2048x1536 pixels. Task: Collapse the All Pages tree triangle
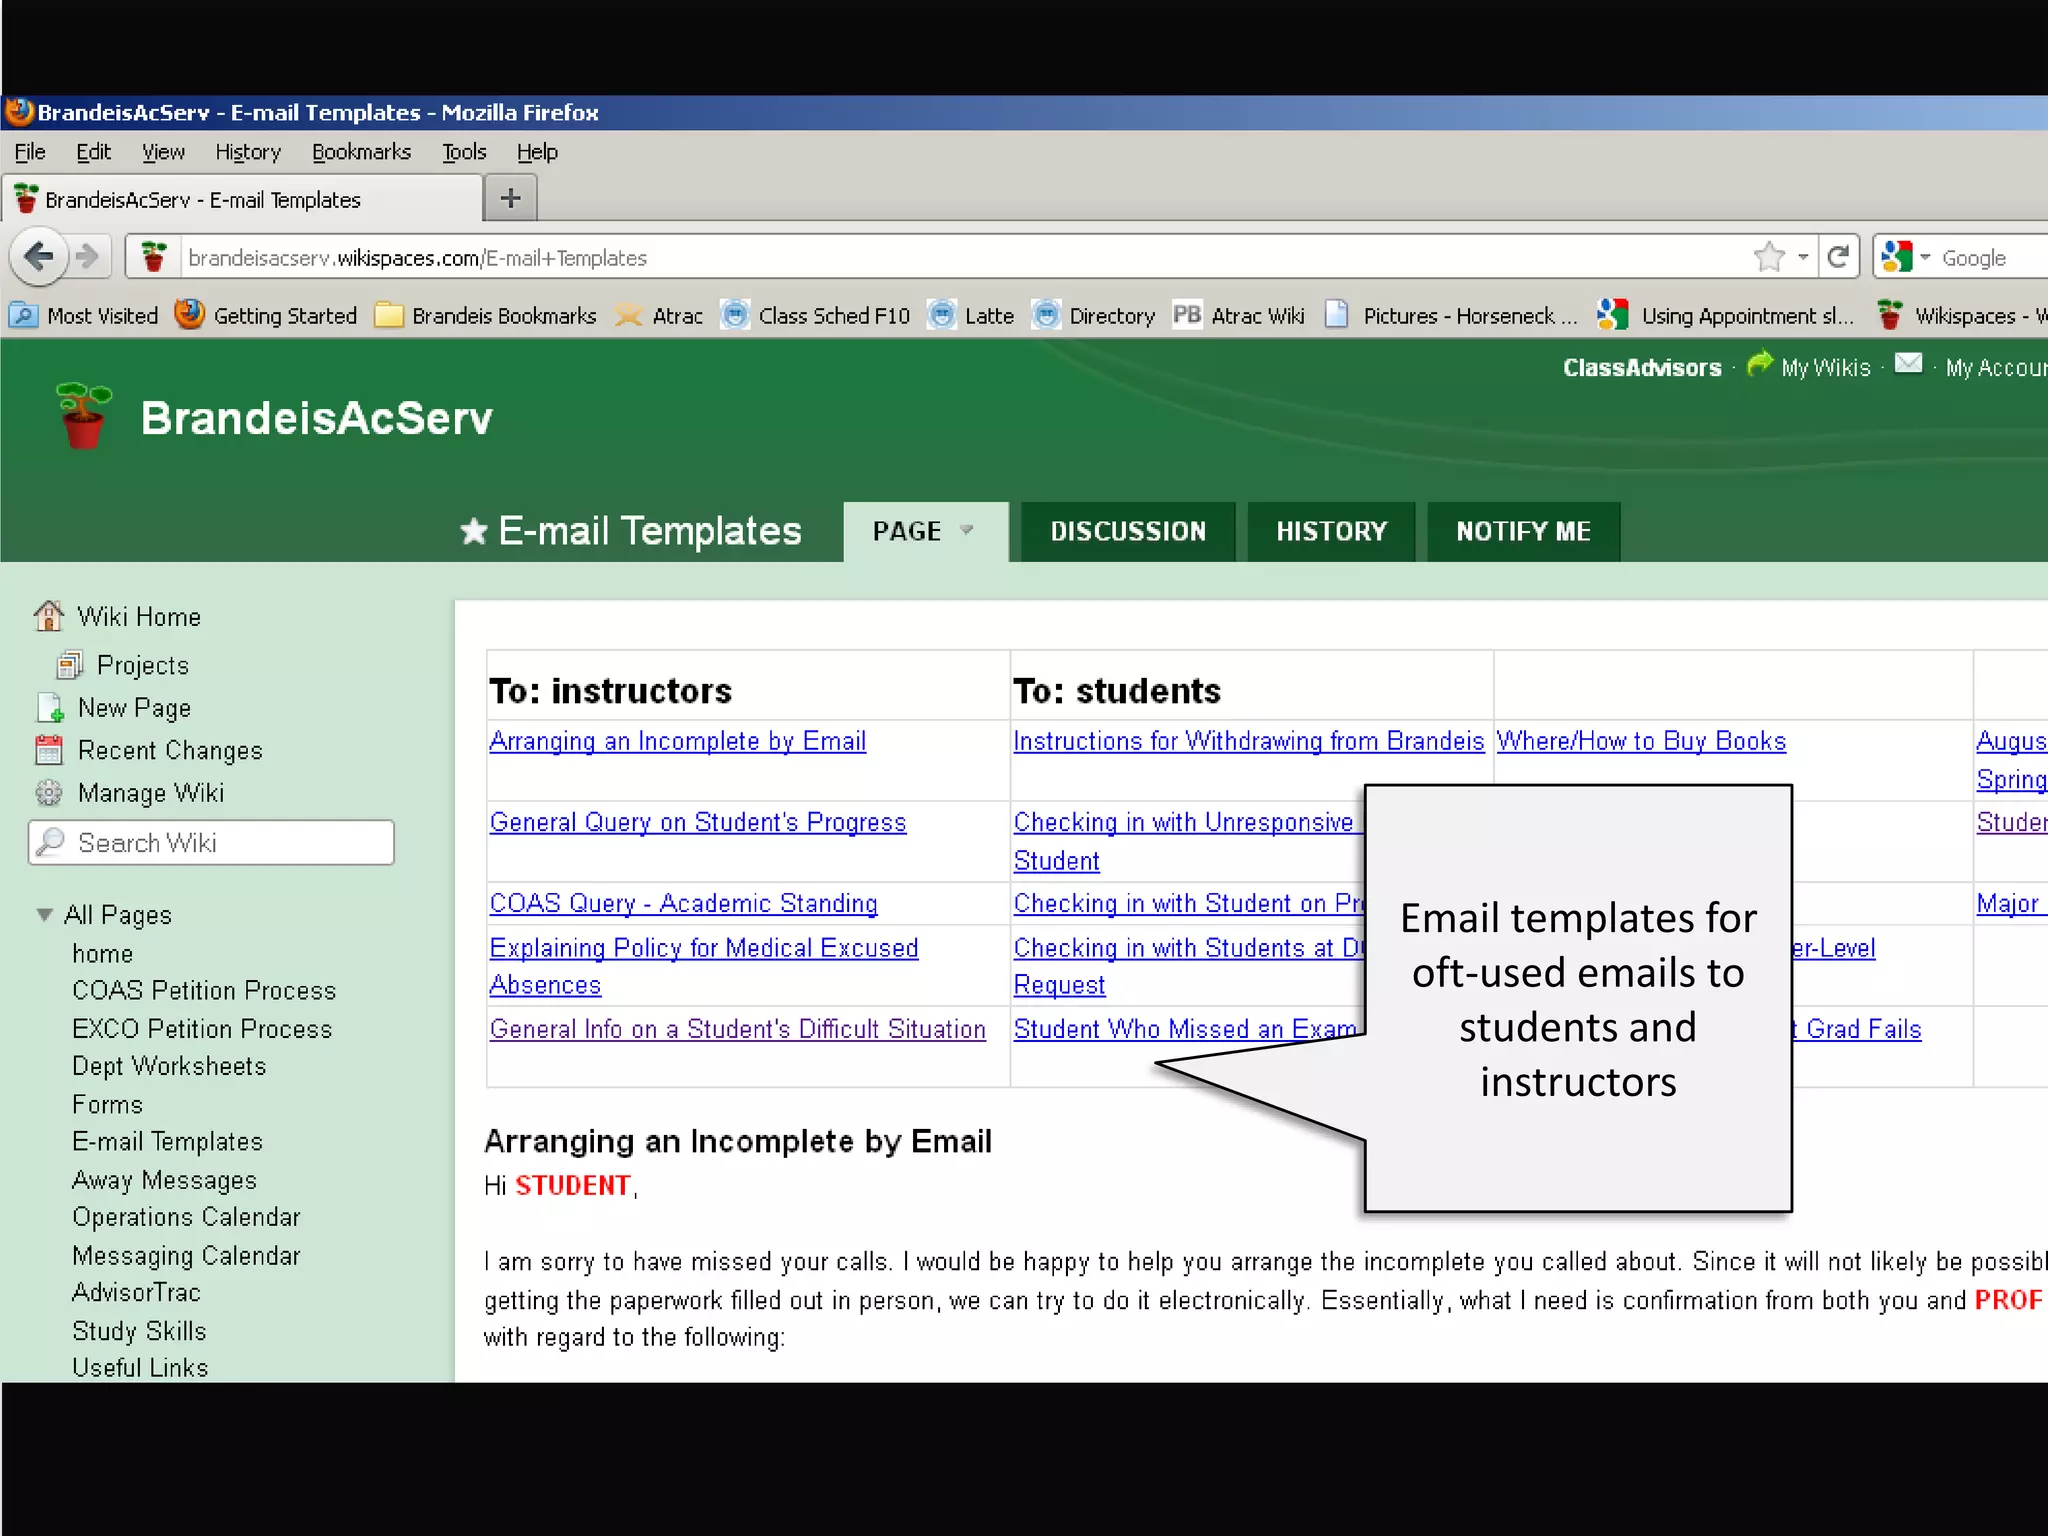pyautogui.click(x=44, y=914)
